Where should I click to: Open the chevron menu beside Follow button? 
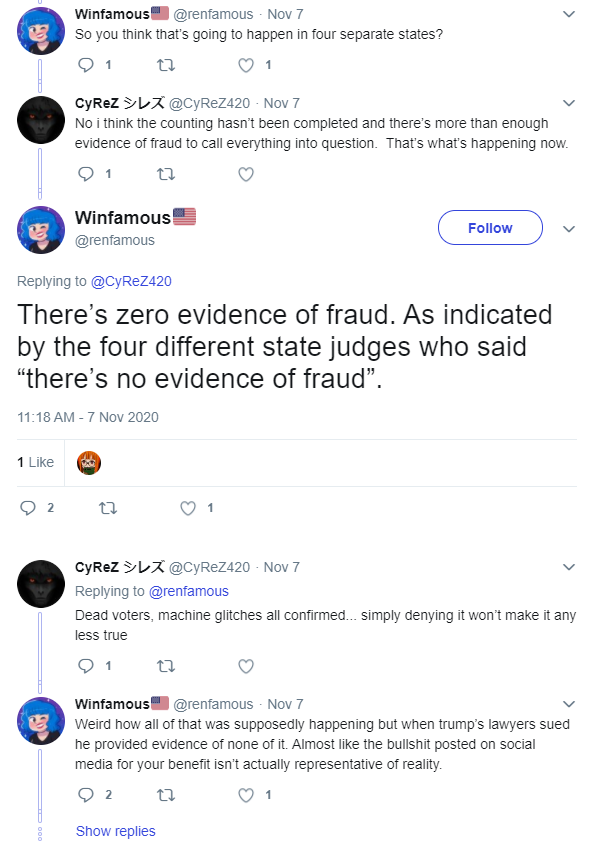569,229
